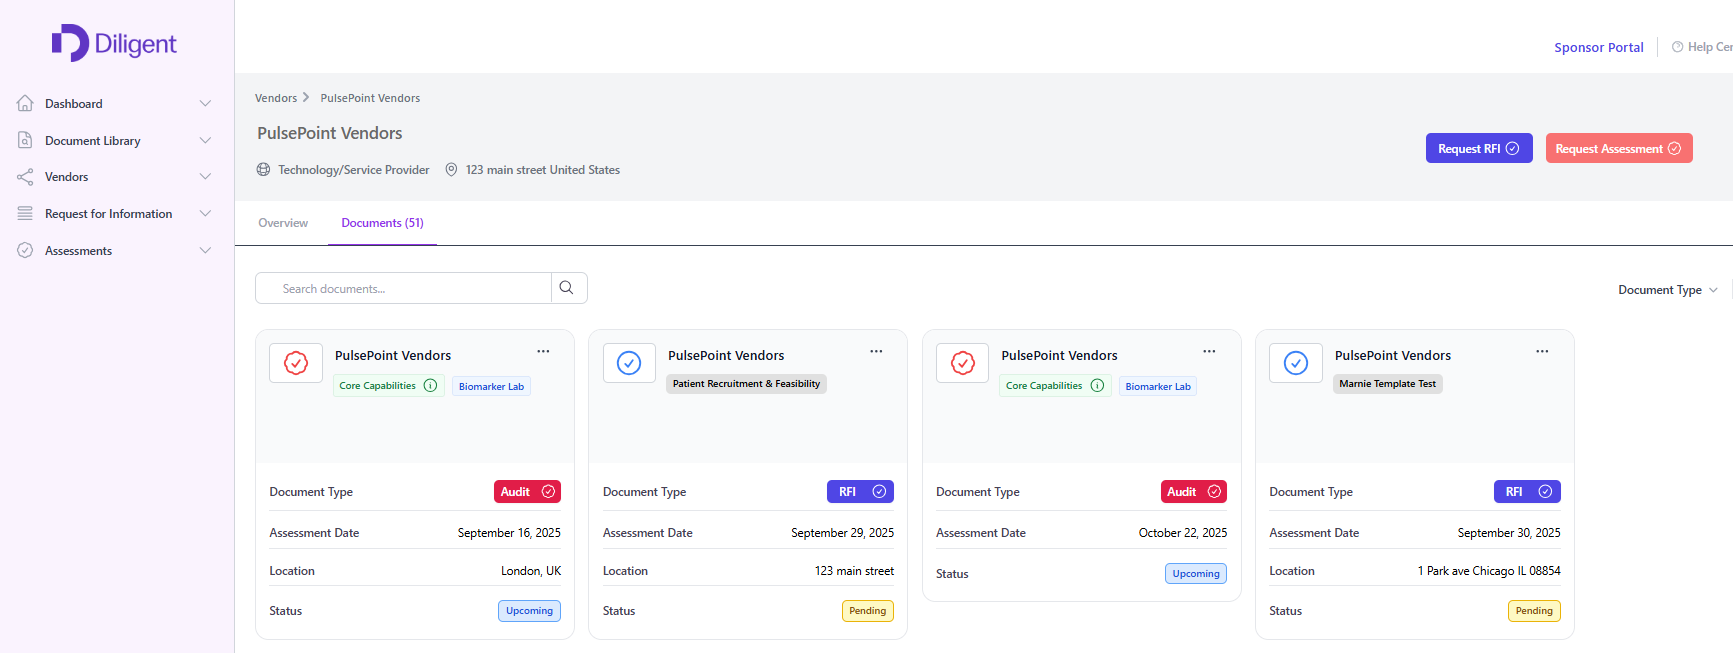Image resolution: width=1733 pixels, height=653 pixels.
Task: Open three-dot menu on September 16 card
Action: (x=543, y=351)
